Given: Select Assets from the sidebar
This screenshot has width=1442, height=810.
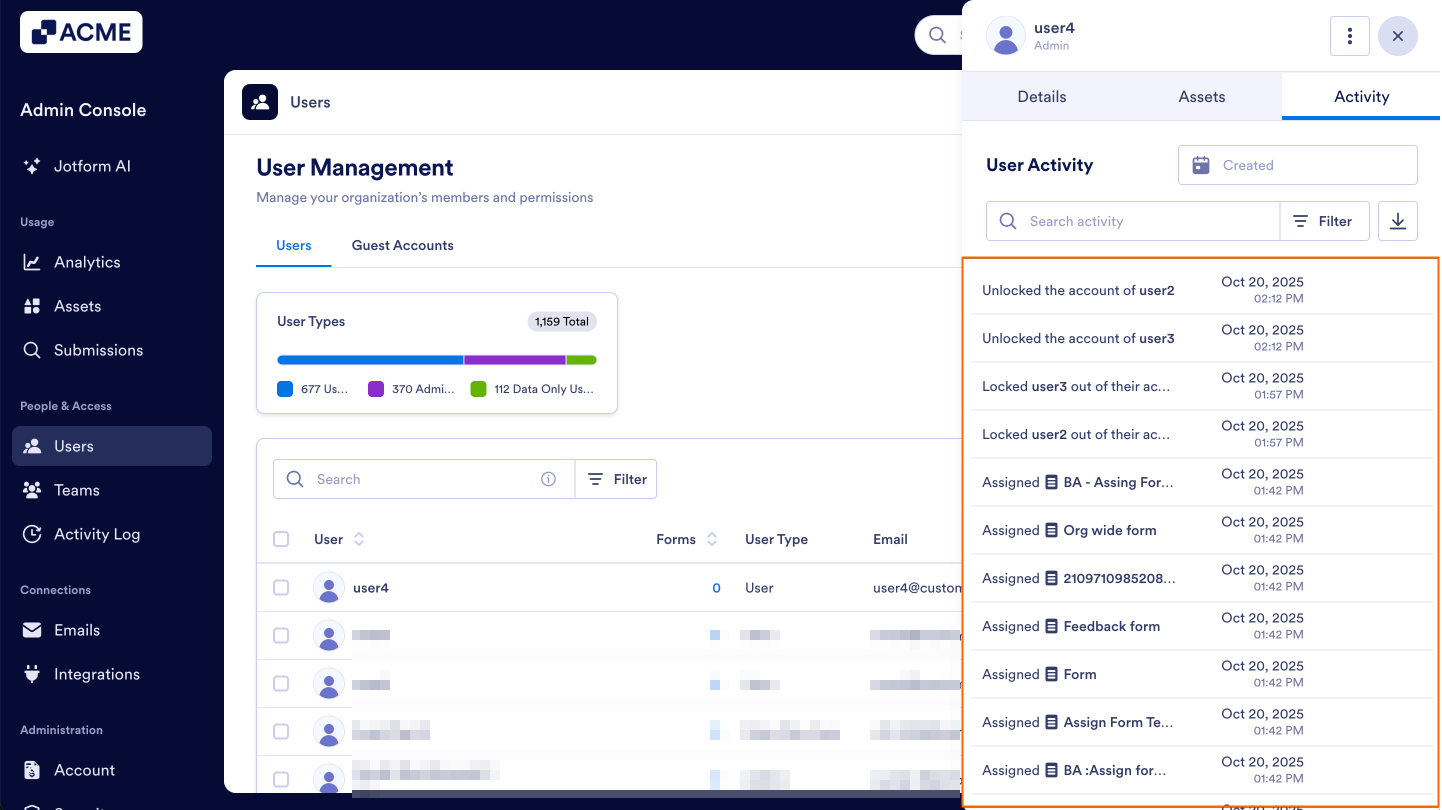Looking at the screenshot, I should click(x=80, y=305).
